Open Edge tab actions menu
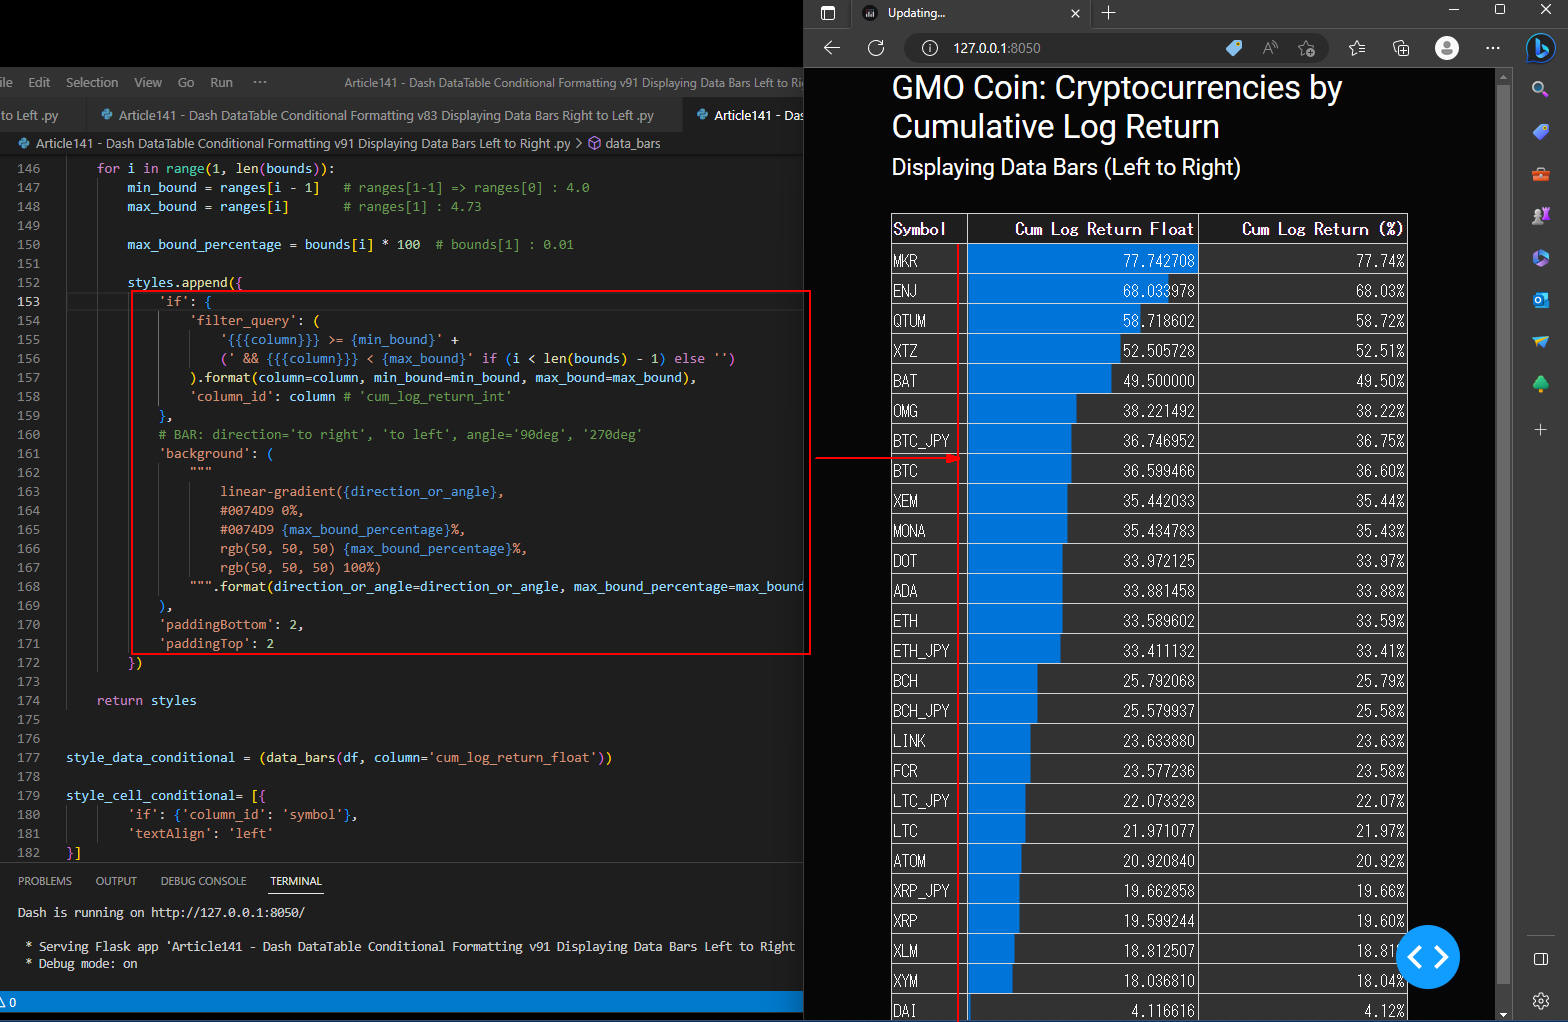The height and width of the screenshot is (1022, 1568). (828, 13)
